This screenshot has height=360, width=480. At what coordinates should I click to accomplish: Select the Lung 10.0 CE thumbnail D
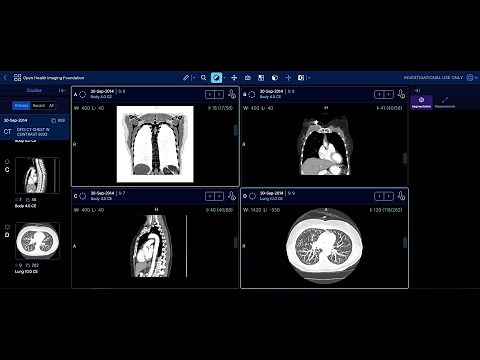point(37,241)
